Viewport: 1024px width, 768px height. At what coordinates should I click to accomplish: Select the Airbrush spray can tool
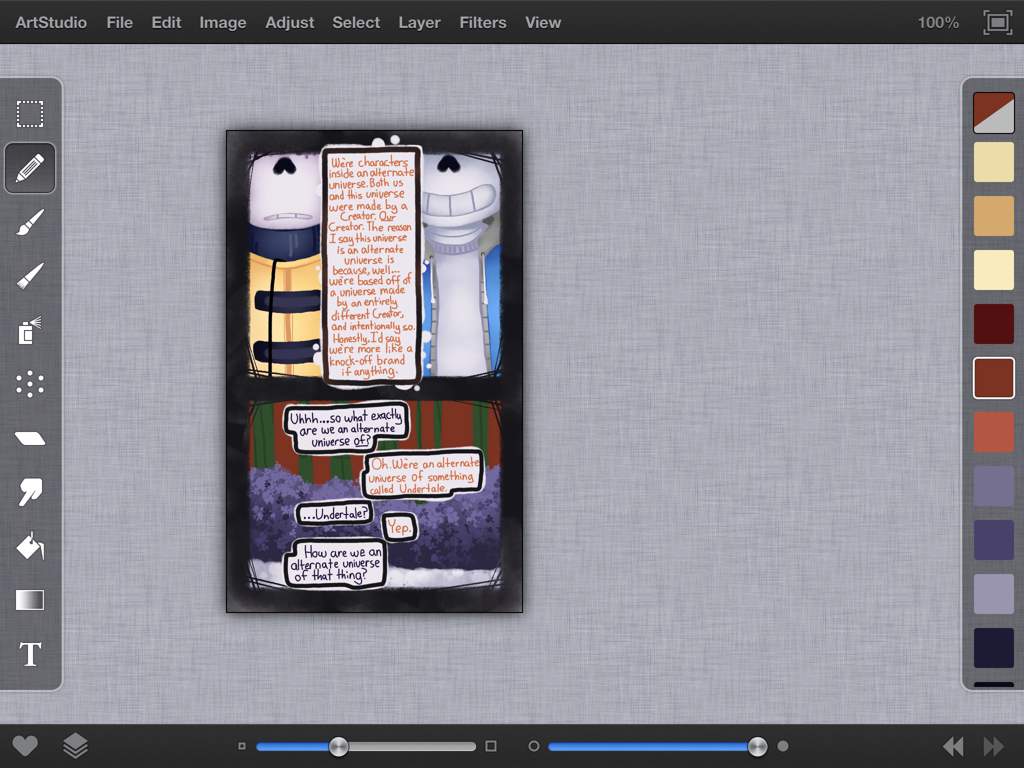(x=30, y=330)
